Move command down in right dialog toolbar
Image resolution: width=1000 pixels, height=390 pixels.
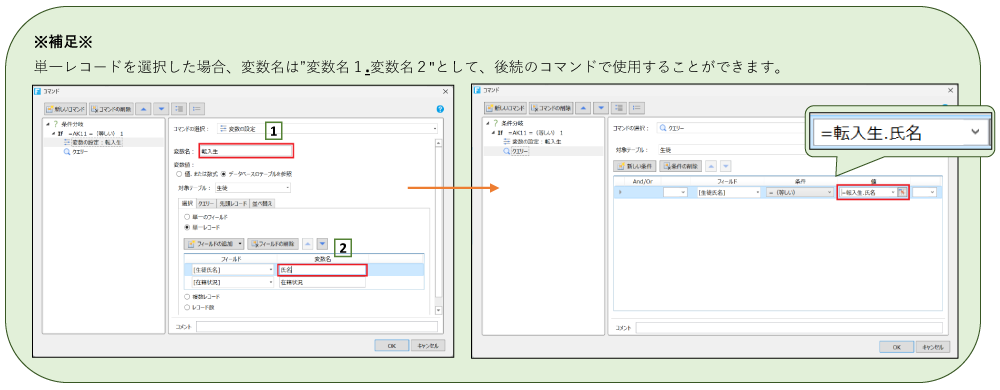[x=601, y=108]
